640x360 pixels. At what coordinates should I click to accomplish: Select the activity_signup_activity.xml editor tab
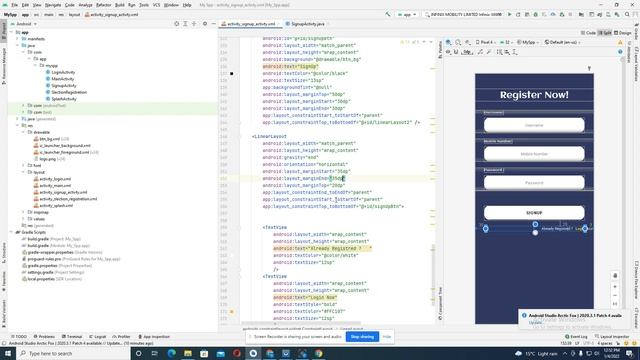coord(251,24)
